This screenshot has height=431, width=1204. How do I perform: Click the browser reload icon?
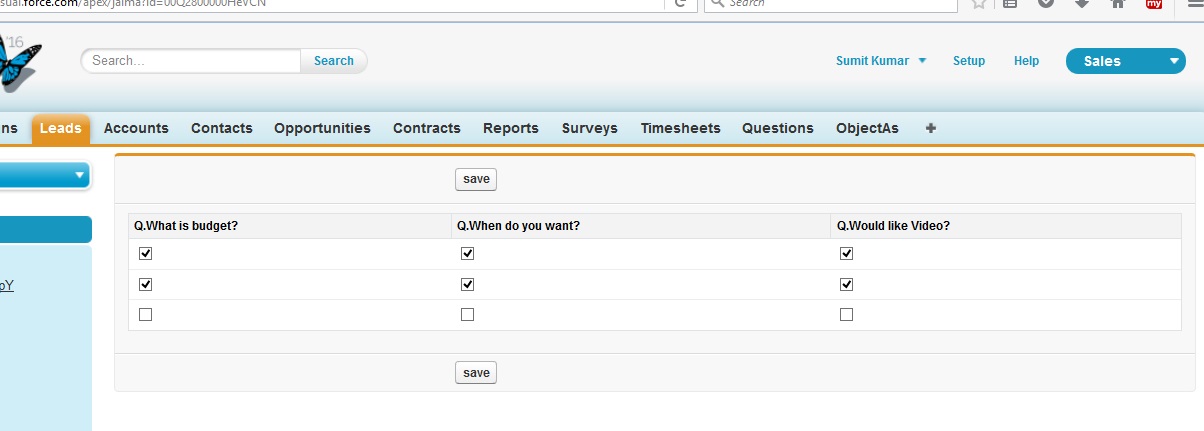click(x=680, y=3)
